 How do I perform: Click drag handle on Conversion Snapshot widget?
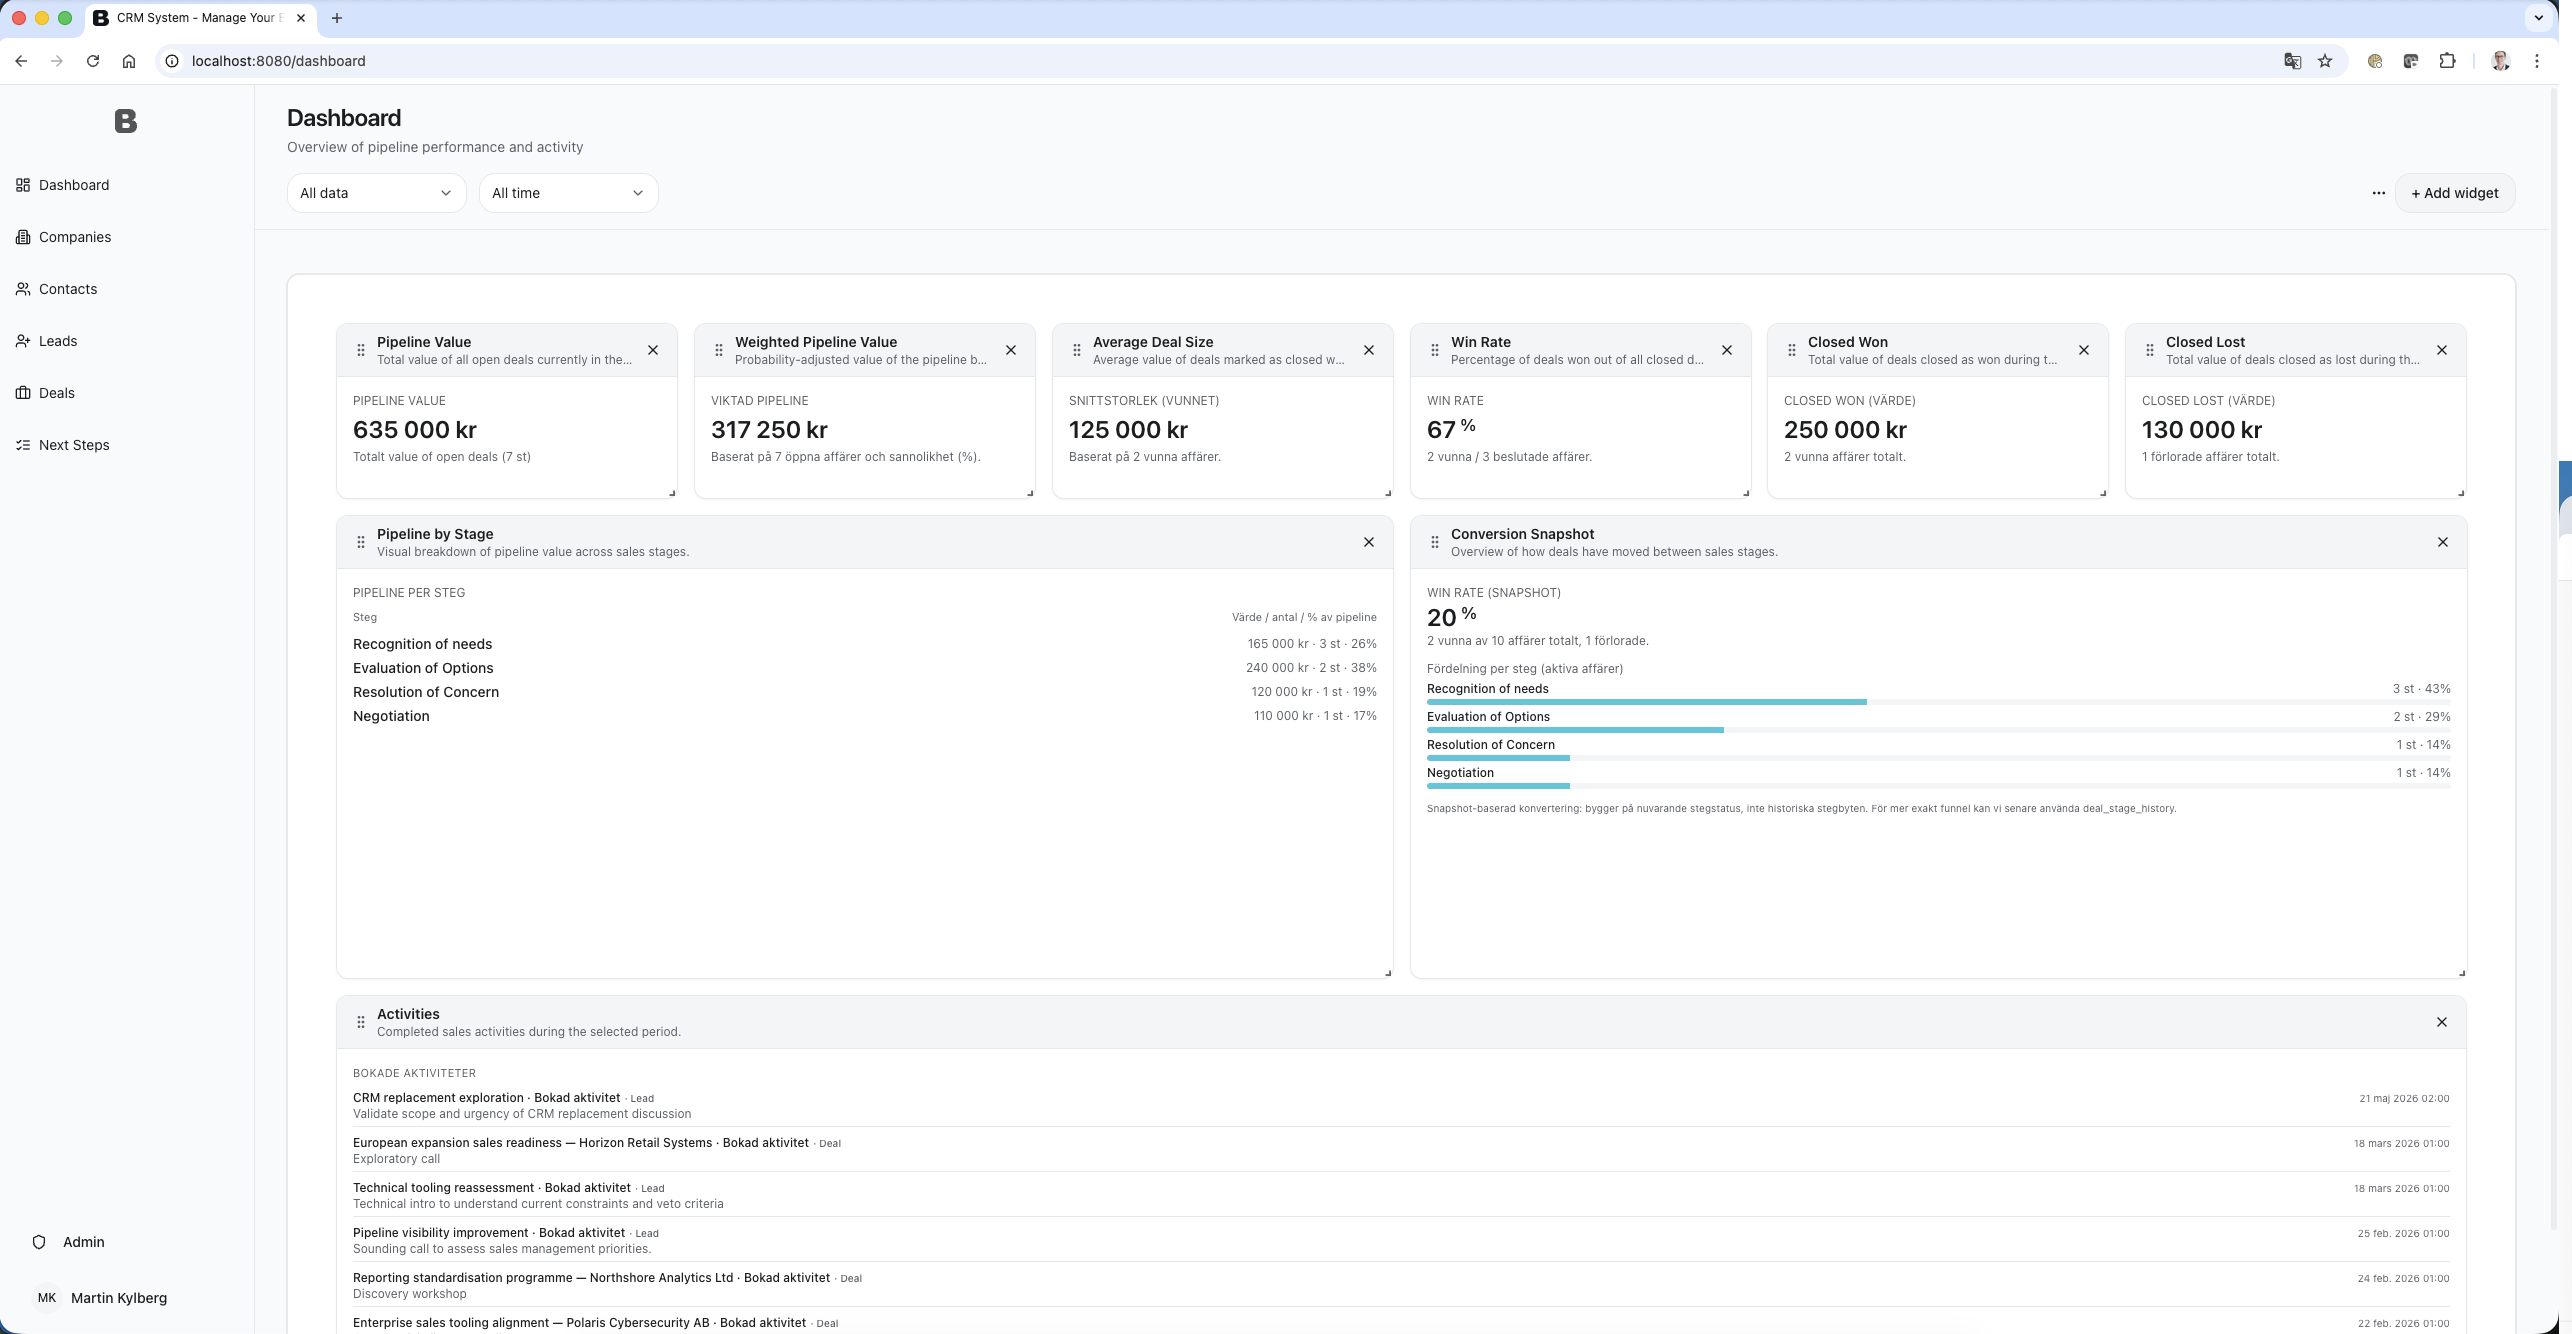(1434, 542)
